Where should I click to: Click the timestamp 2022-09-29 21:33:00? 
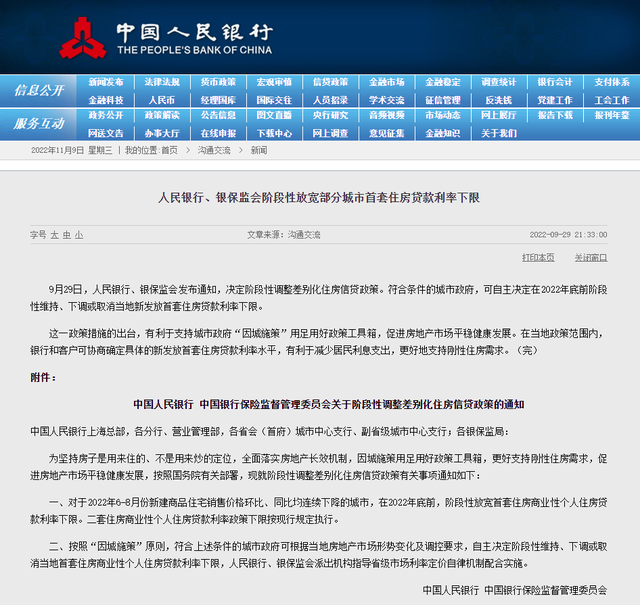tap(568, 235)
